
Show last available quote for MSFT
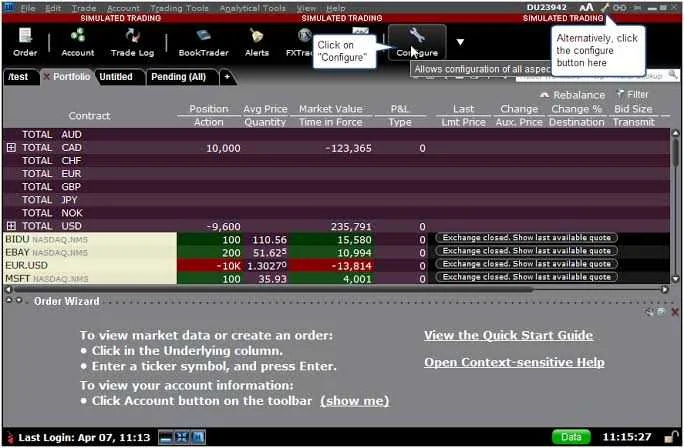(x=527, y=277)
